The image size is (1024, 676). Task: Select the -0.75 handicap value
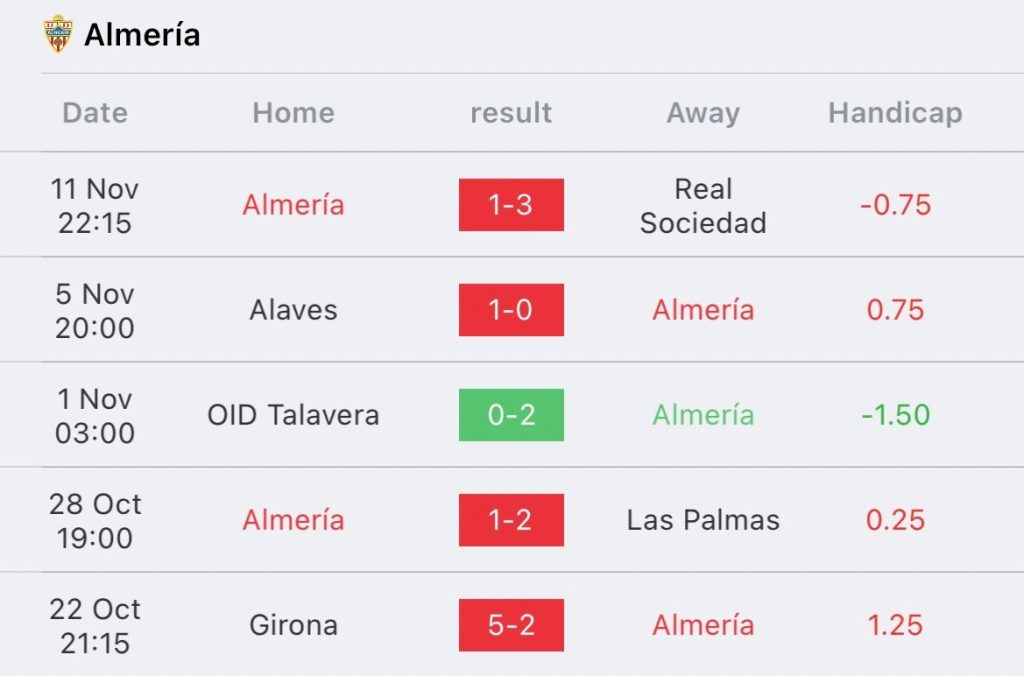click(895, 204)
